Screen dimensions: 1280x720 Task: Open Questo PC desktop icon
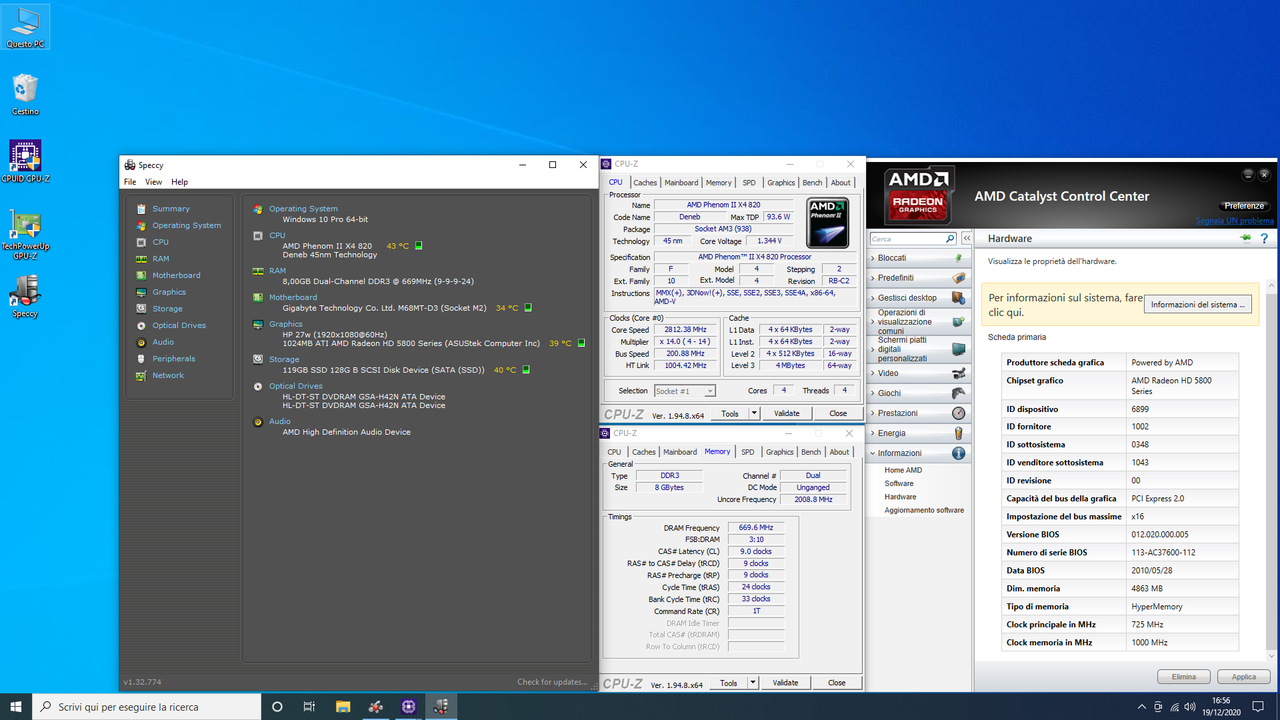click(25, 28)
